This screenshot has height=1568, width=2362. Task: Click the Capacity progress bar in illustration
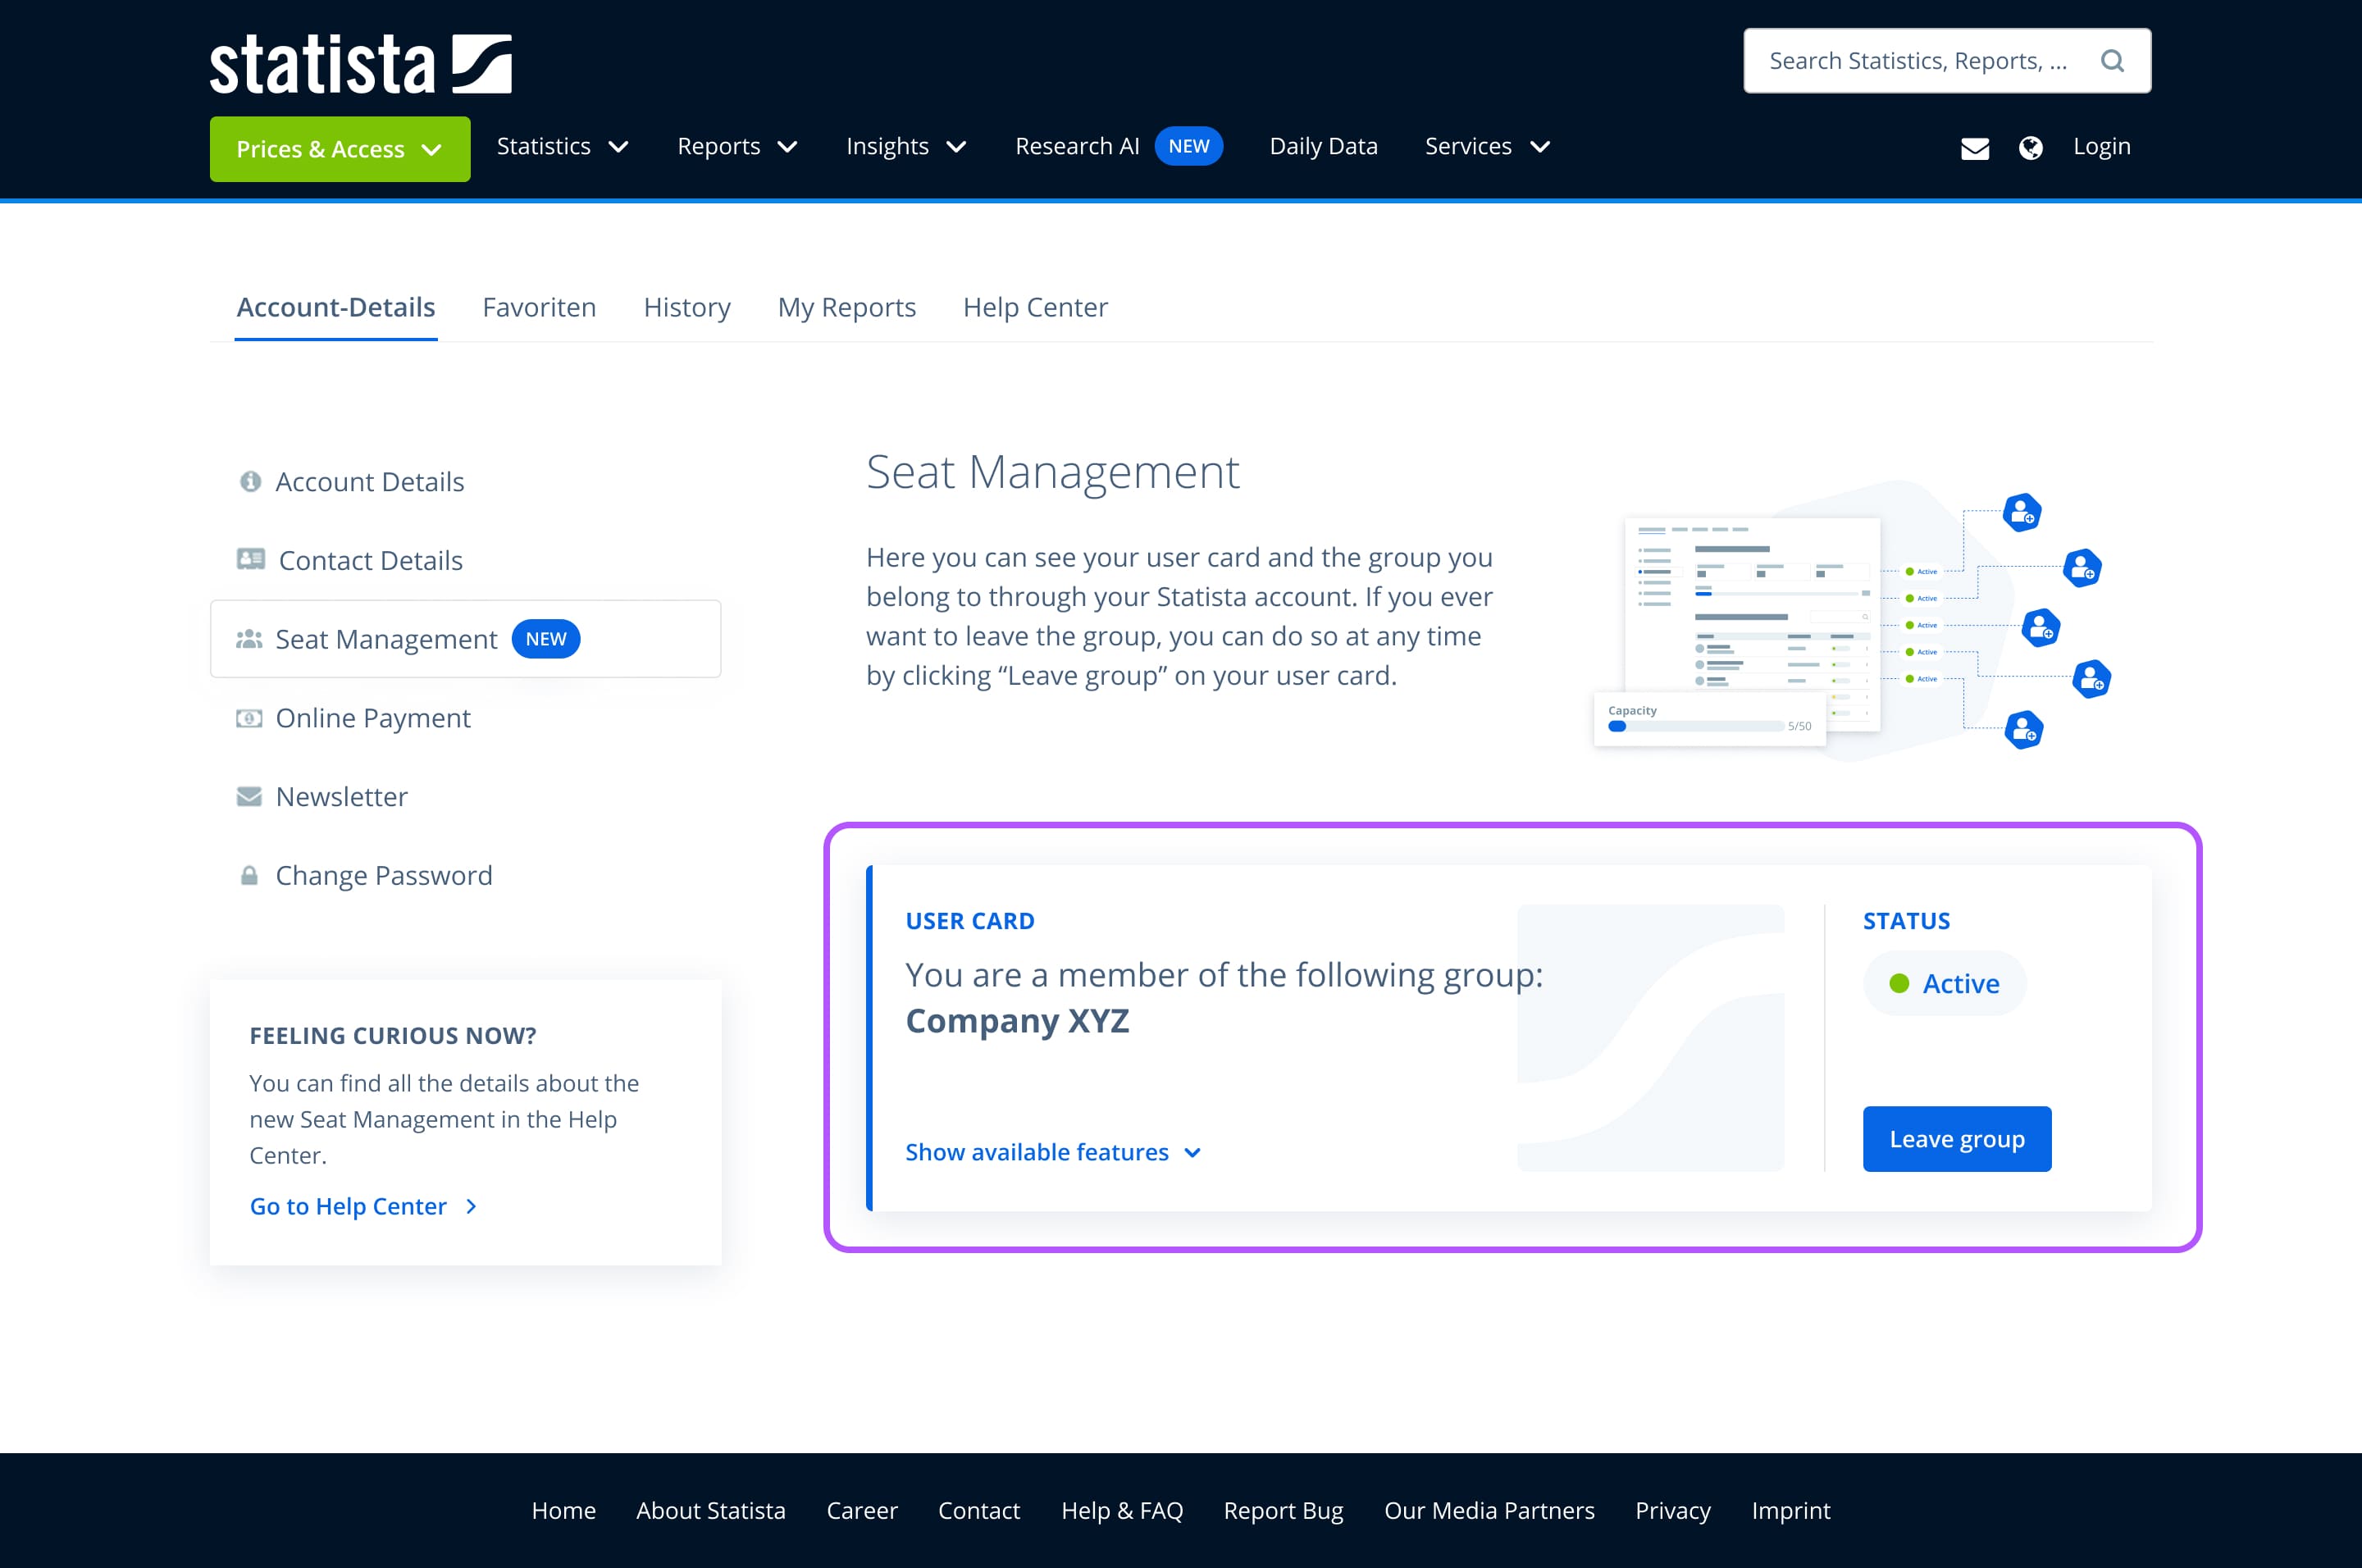1695,726
